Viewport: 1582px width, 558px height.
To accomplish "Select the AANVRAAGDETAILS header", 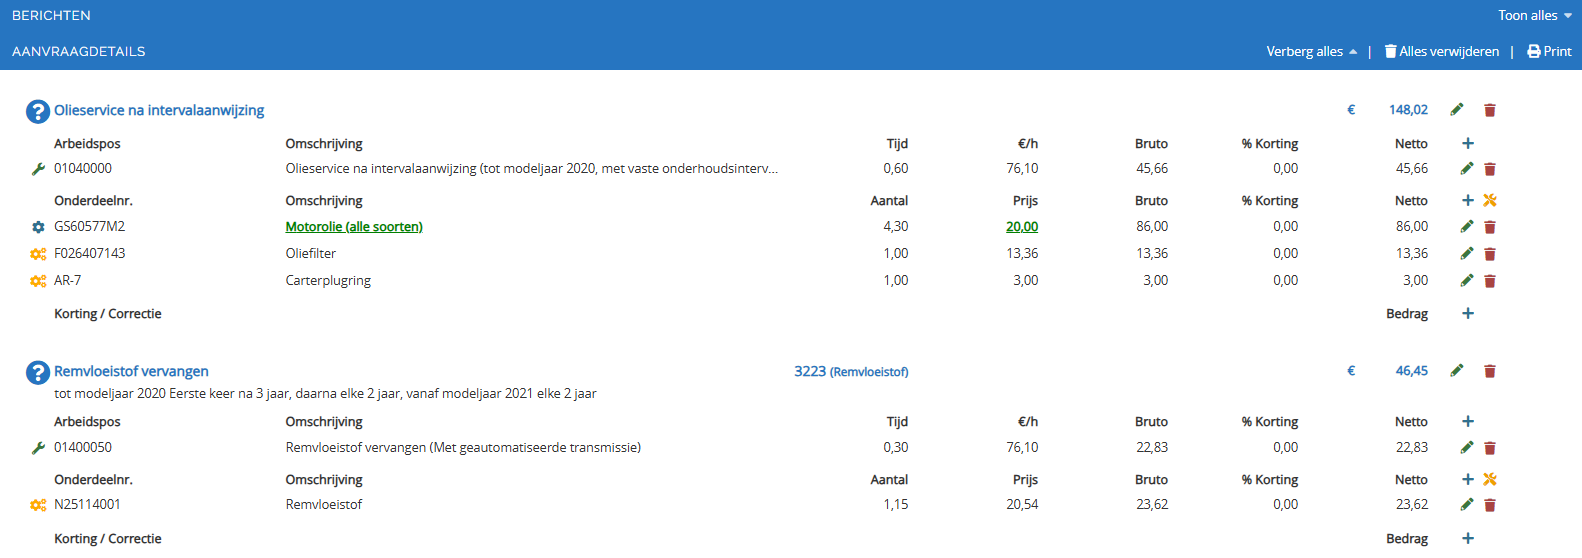I will tap(78, 51).
